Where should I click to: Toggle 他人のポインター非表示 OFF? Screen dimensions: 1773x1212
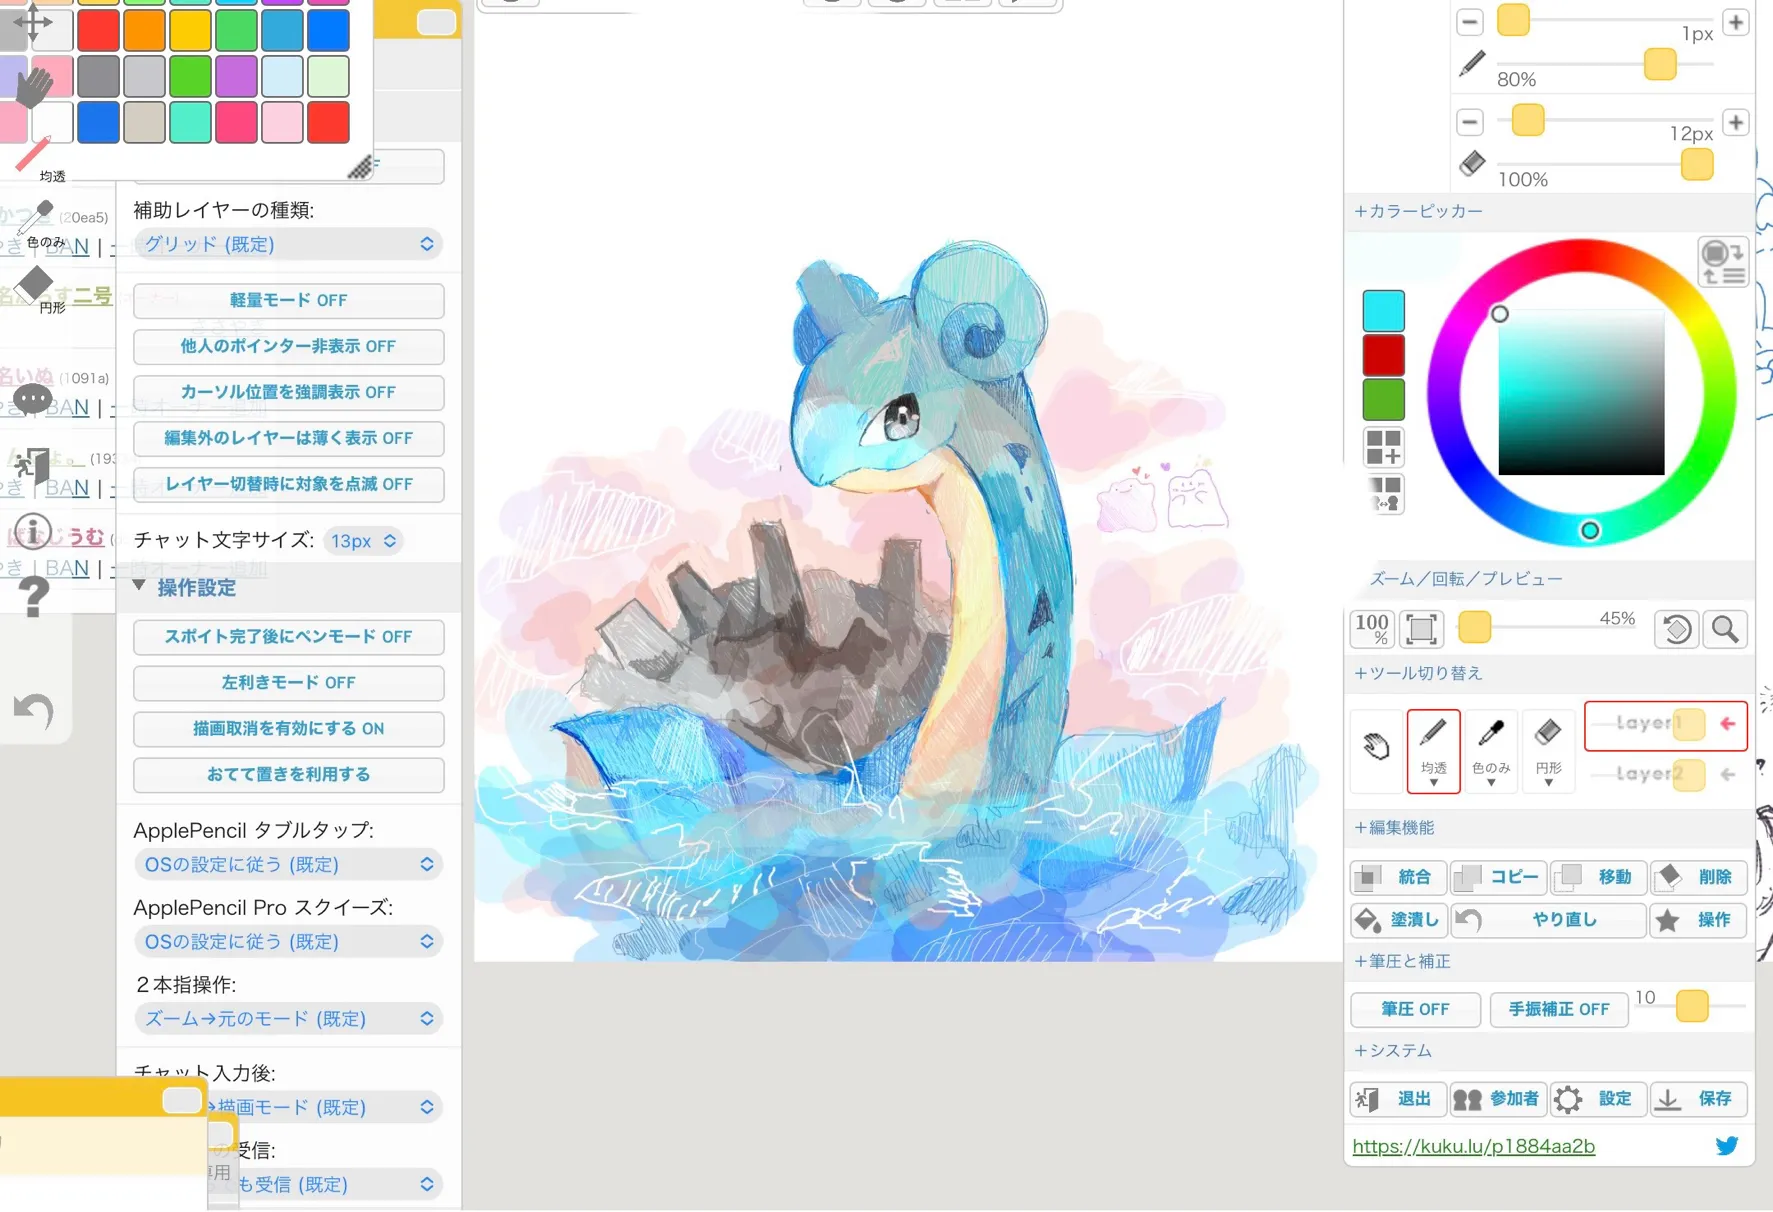click(x=288, y=346)
